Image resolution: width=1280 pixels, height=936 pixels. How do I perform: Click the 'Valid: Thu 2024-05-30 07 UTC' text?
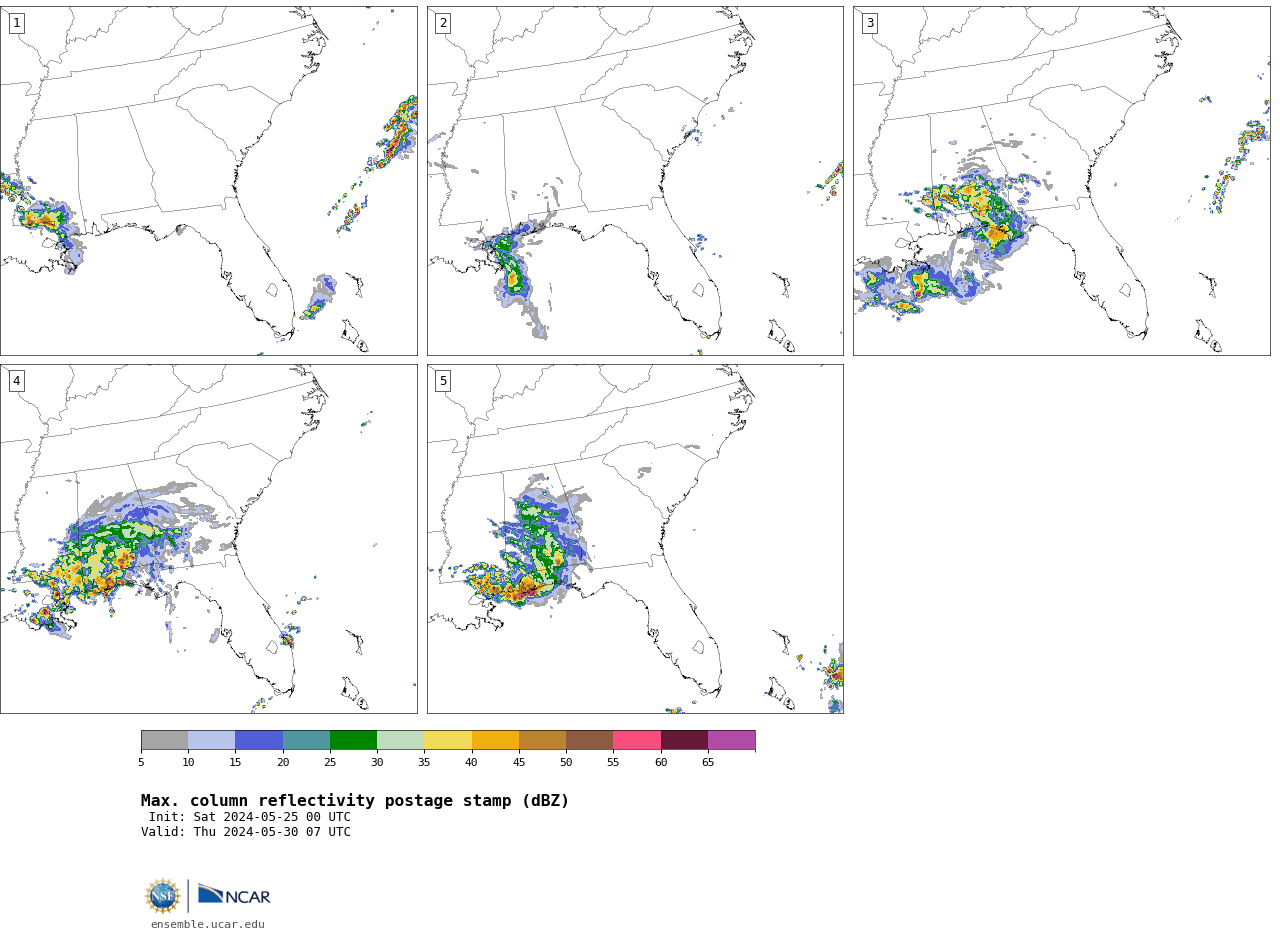246,832
